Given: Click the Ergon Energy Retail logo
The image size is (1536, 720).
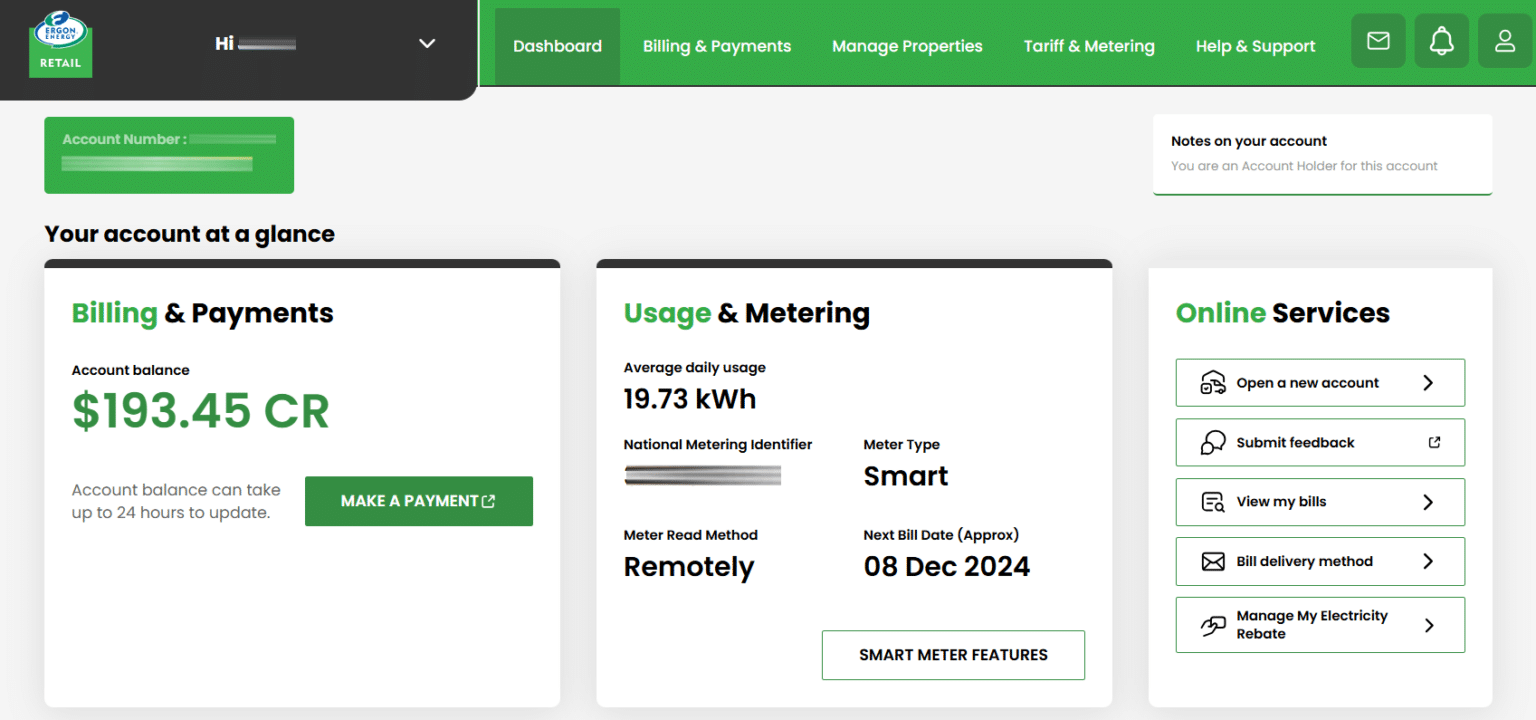Looking at the screenshot, I should (x=60, y=43).
